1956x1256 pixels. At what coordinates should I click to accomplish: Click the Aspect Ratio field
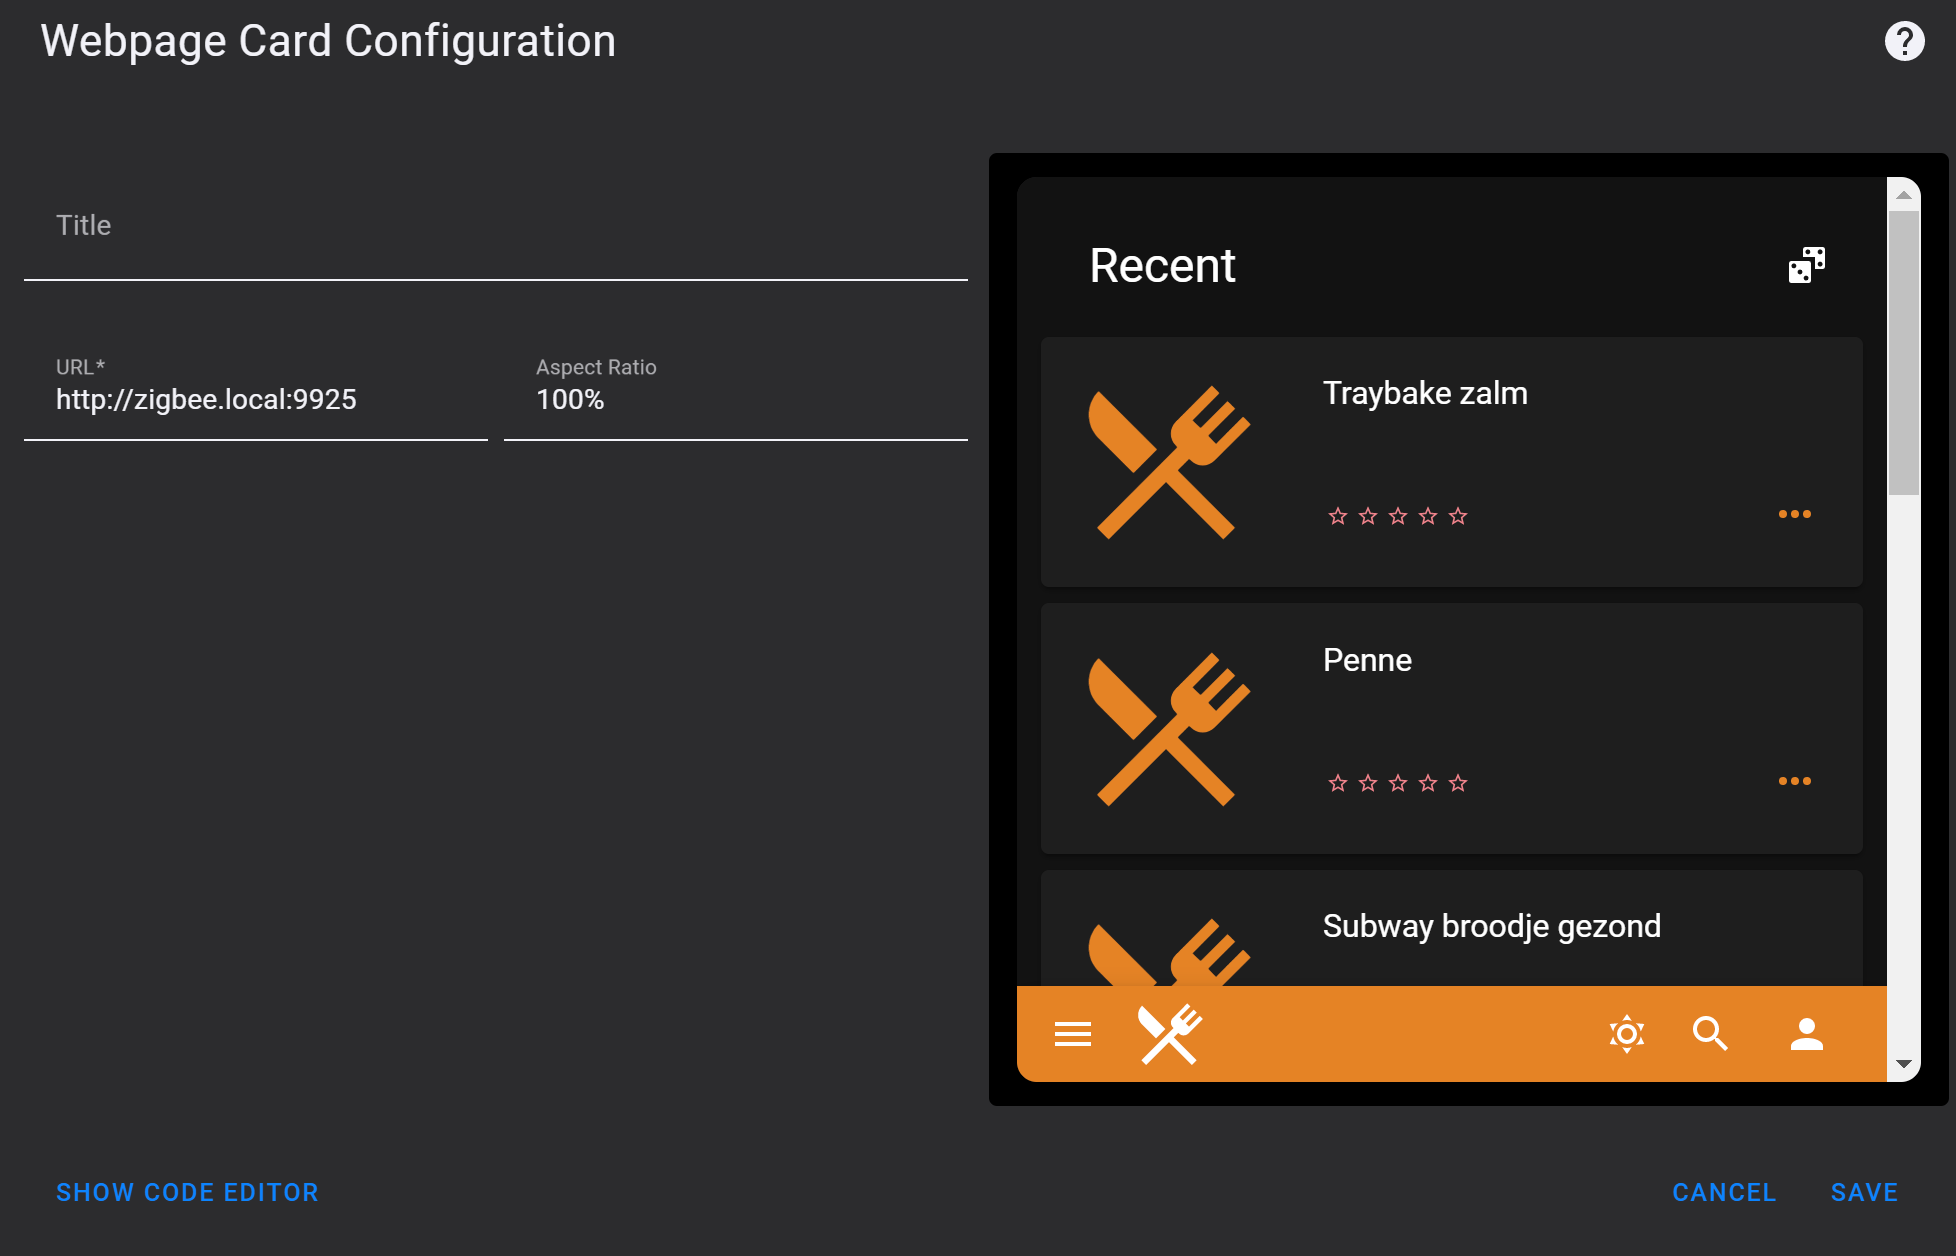click(736, 386)
